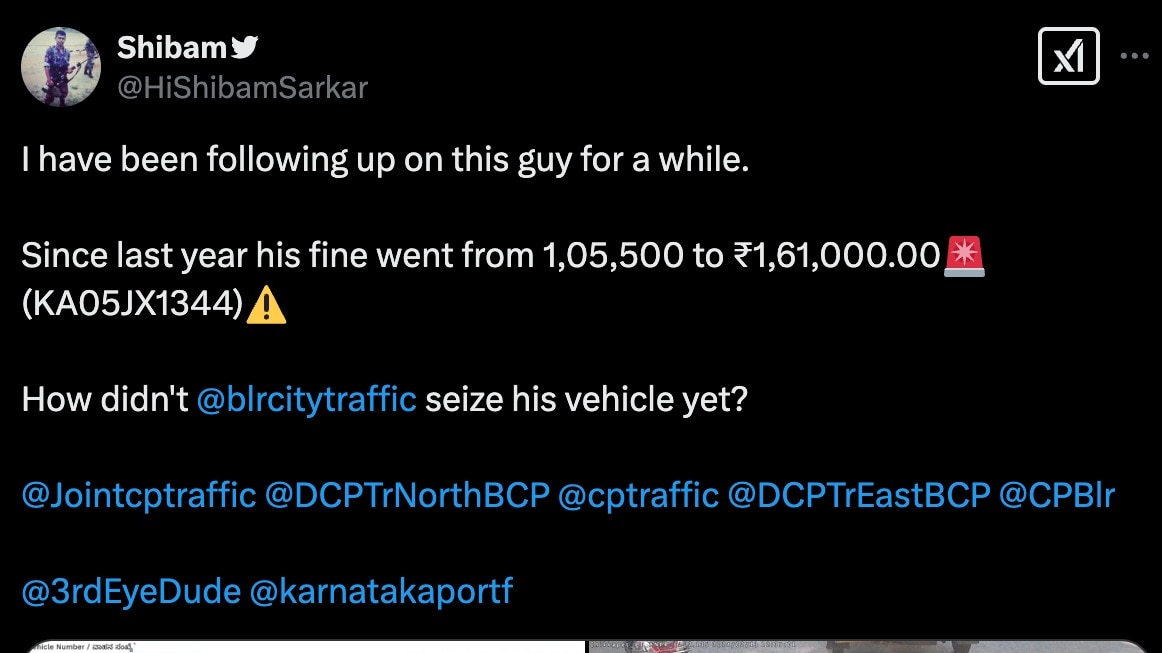Screen dimensions: 1162x653
Task: Go to the @Jointcptraffic profile mention
Action: [138, 495]
